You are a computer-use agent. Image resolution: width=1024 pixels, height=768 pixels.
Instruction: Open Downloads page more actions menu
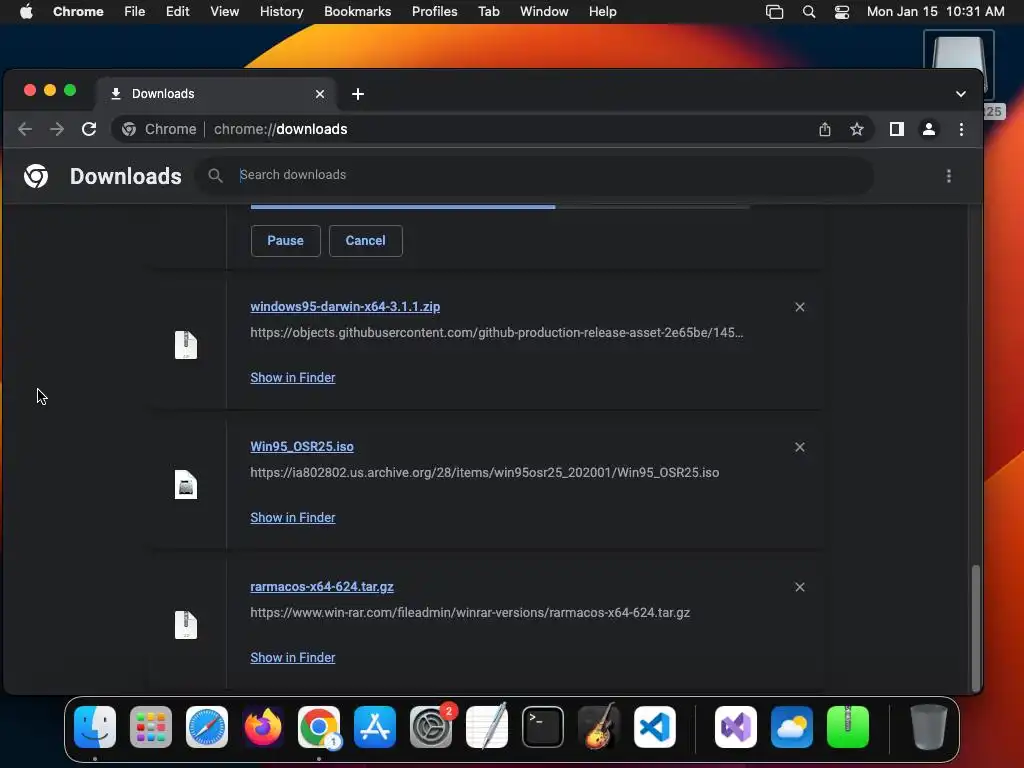point(948,176)
